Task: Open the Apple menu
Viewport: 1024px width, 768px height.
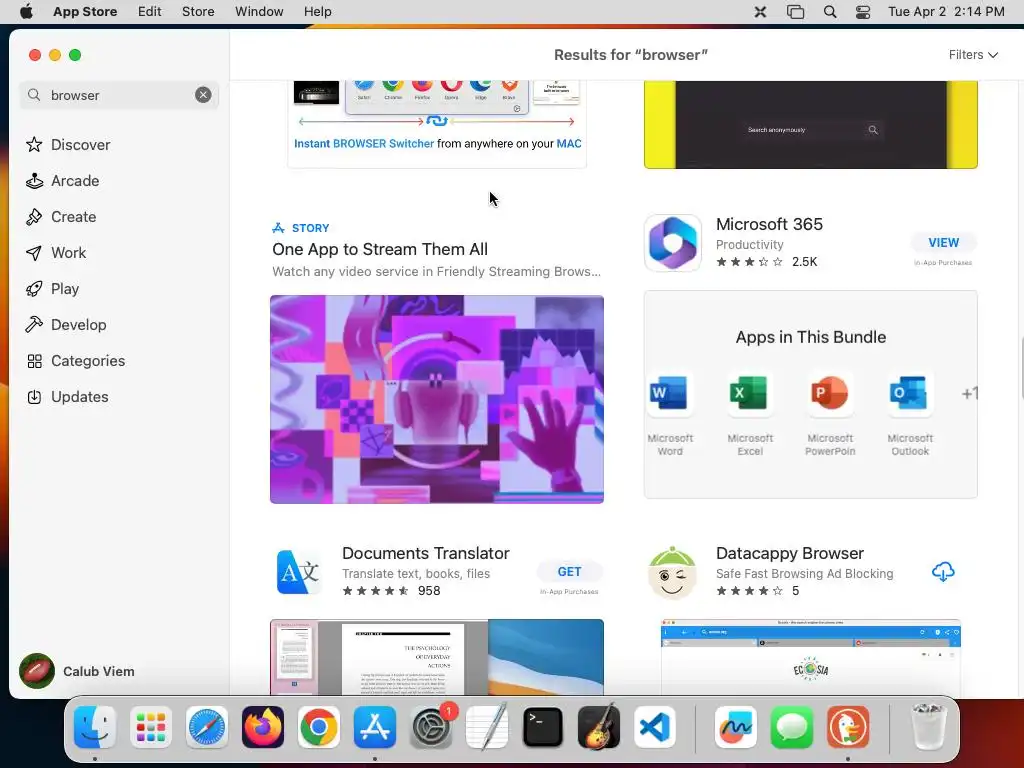Action: click(x=26, y=12)
